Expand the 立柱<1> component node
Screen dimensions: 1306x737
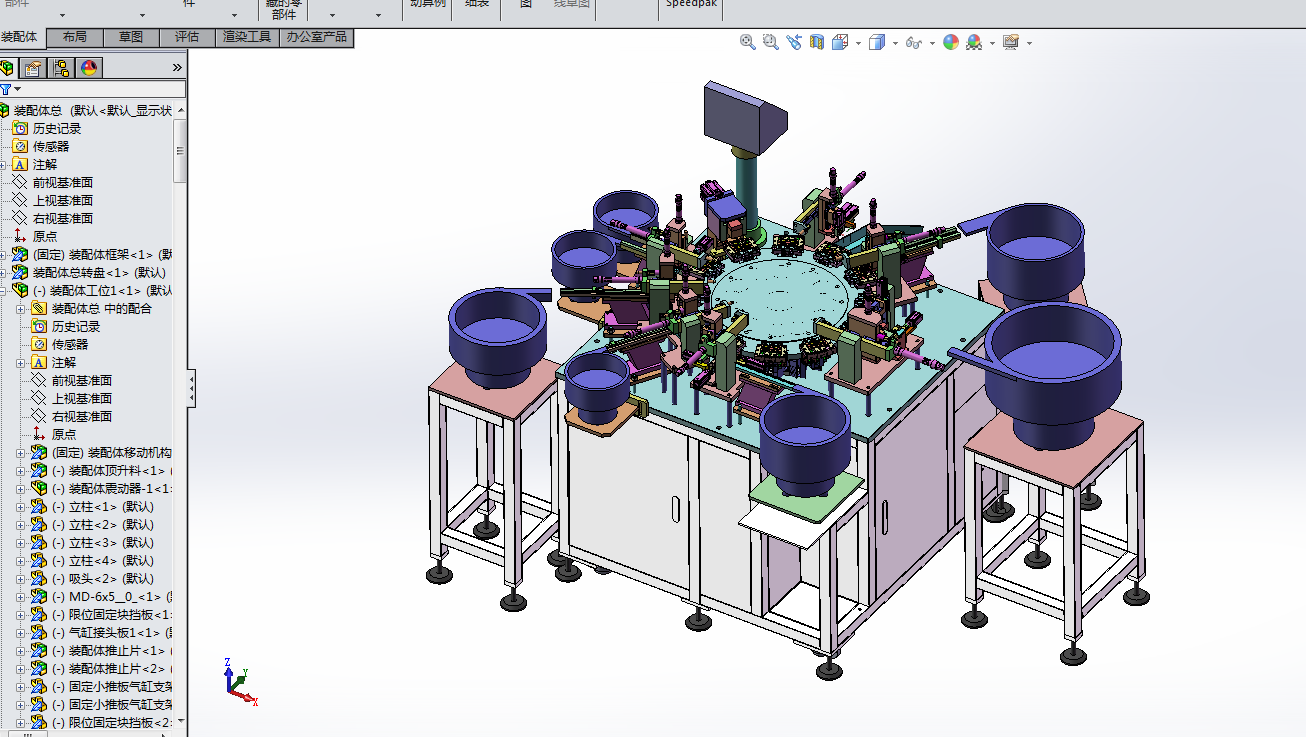[x=21, y=506]
